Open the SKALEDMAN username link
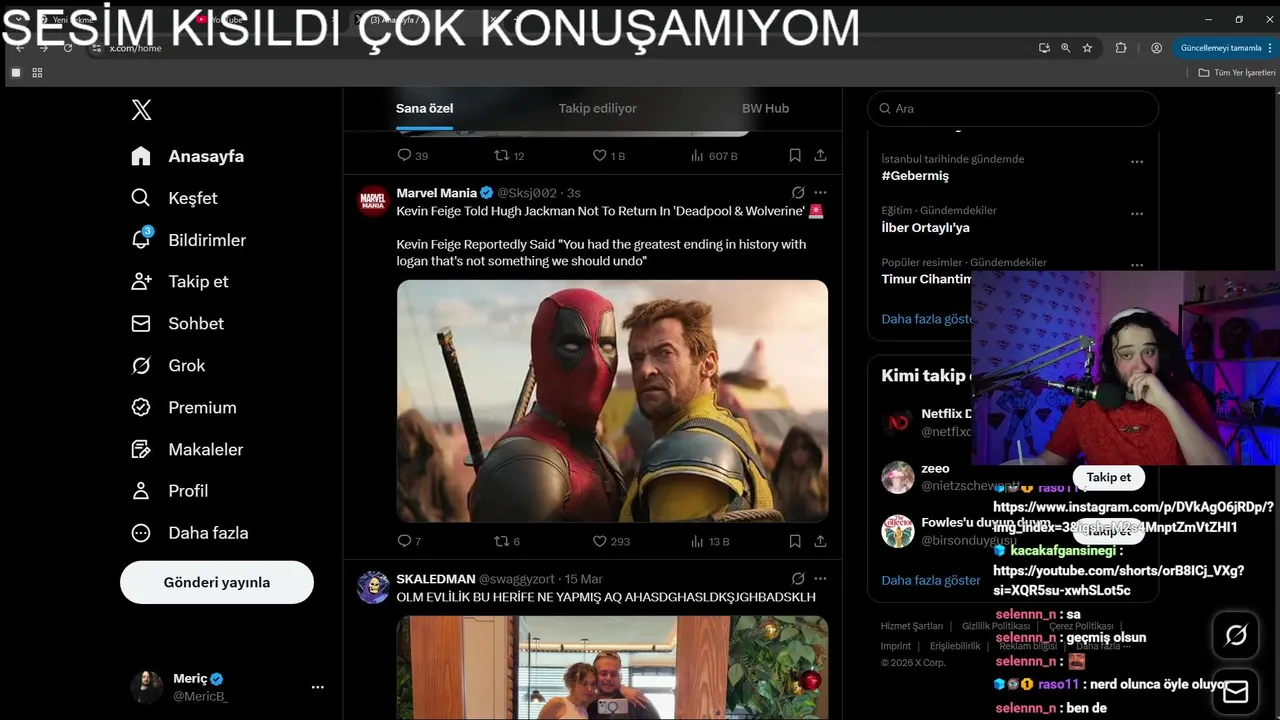 pos(435,579)
